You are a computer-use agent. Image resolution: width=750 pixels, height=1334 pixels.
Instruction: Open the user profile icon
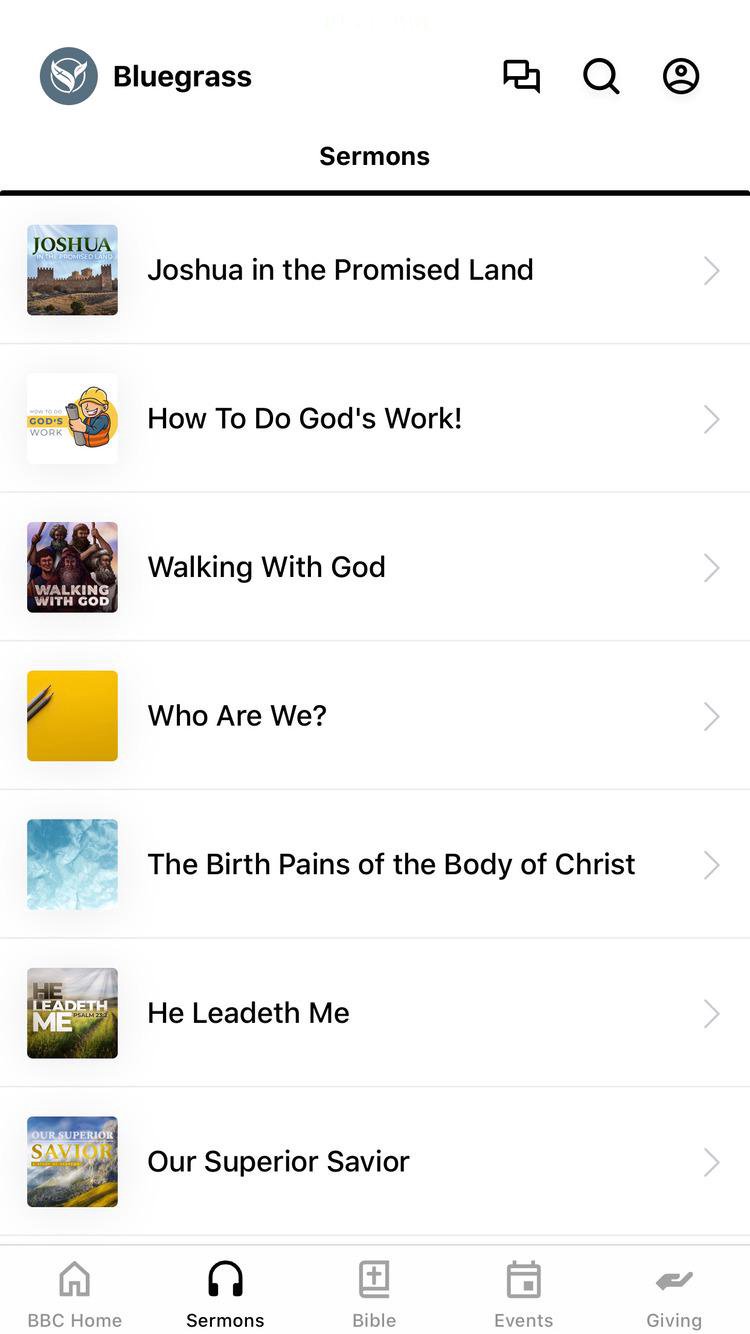tap(681, 76)
